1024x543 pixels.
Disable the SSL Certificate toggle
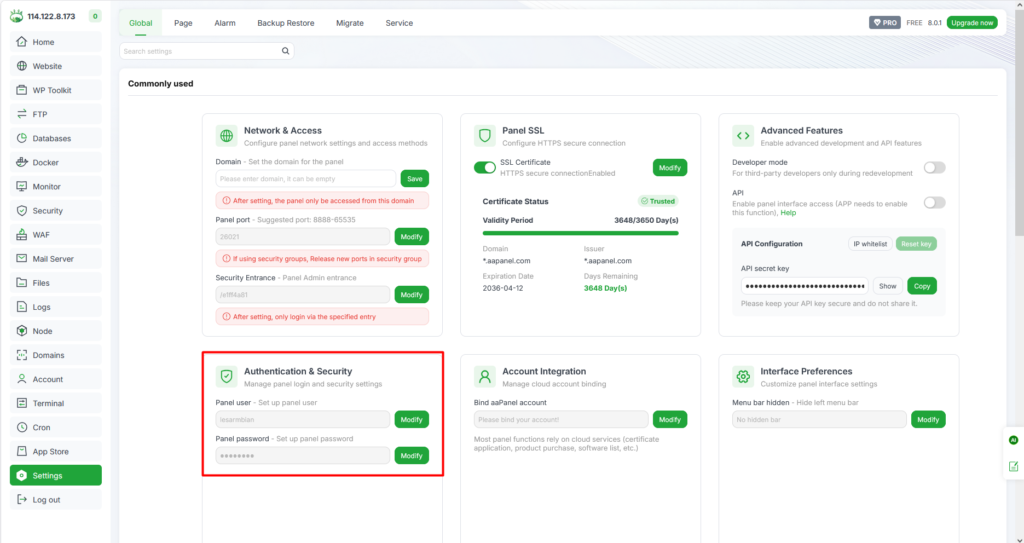point(485,168)
